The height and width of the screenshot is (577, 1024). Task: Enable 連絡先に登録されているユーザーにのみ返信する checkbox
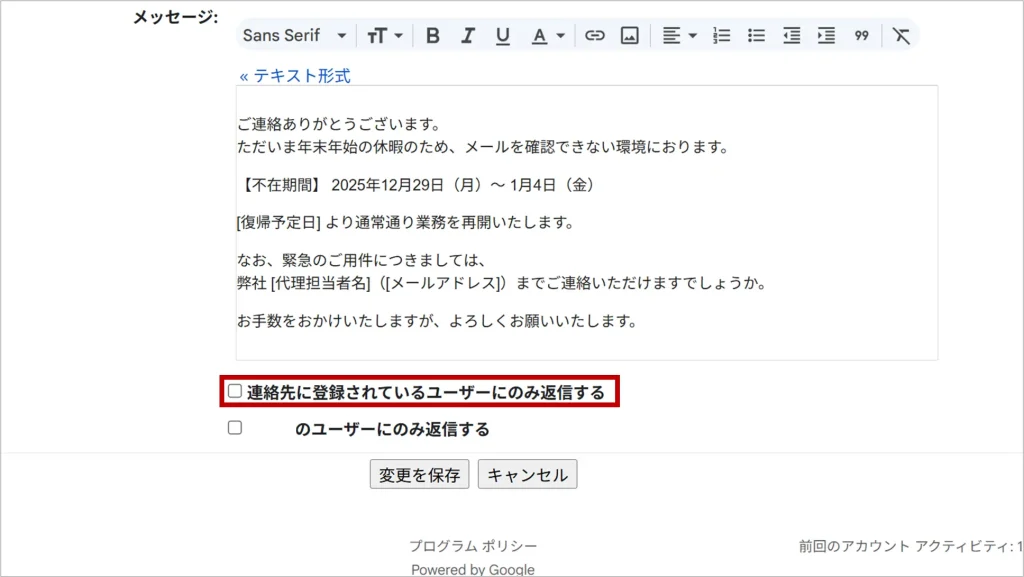click(235, 391)
